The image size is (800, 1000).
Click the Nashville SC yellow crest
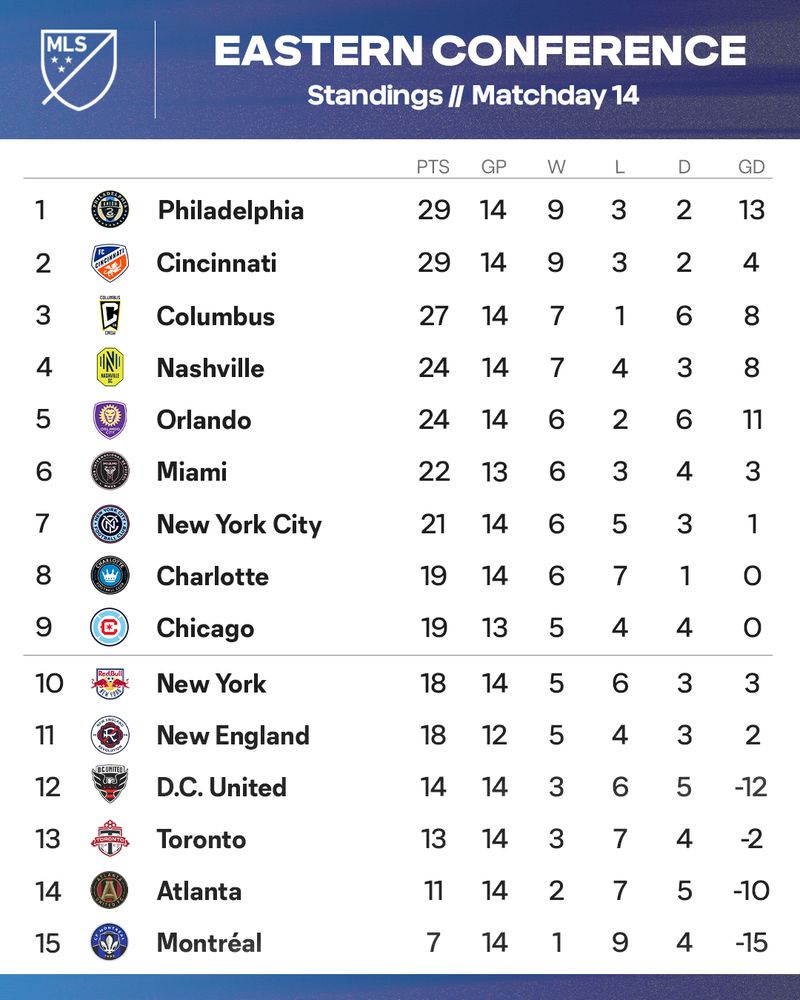[110, 367]
